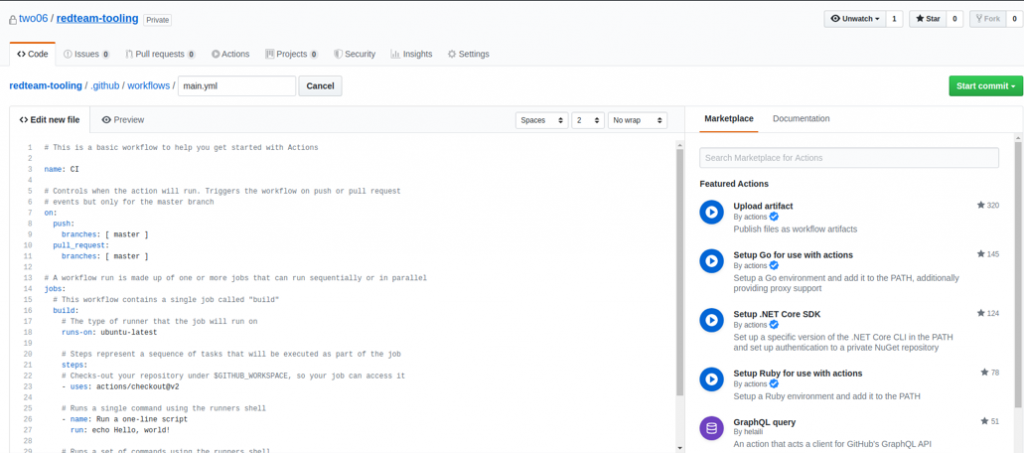The width and height of the screenshot is (1024, 453).
Task: Open the Pull requests tab
Action: pyautogui.click(x=160, y=54)
